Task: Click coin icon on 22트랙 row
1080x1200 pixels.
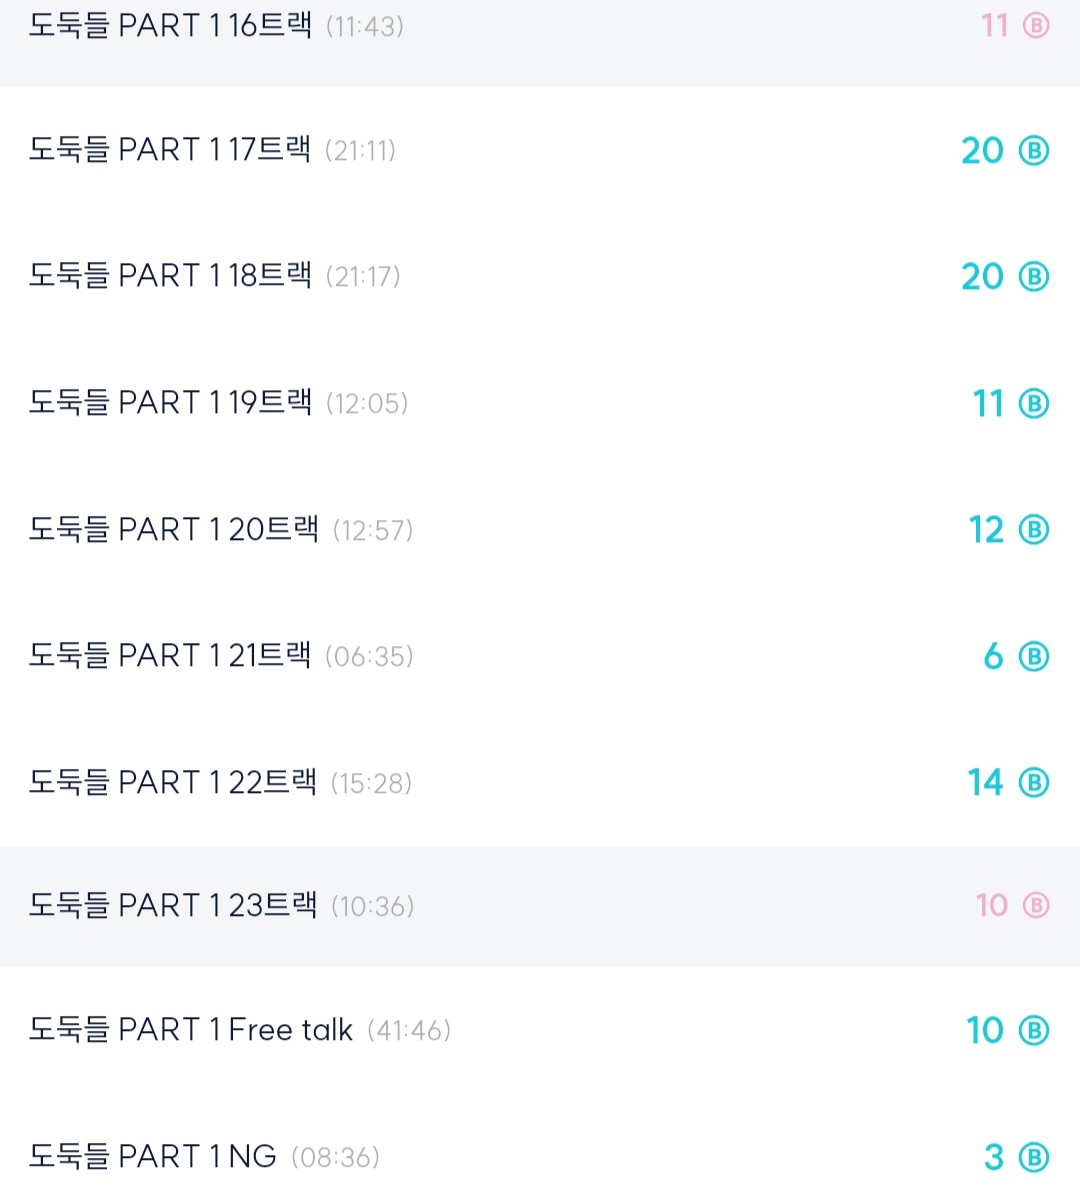Action: coord(1034,783)
